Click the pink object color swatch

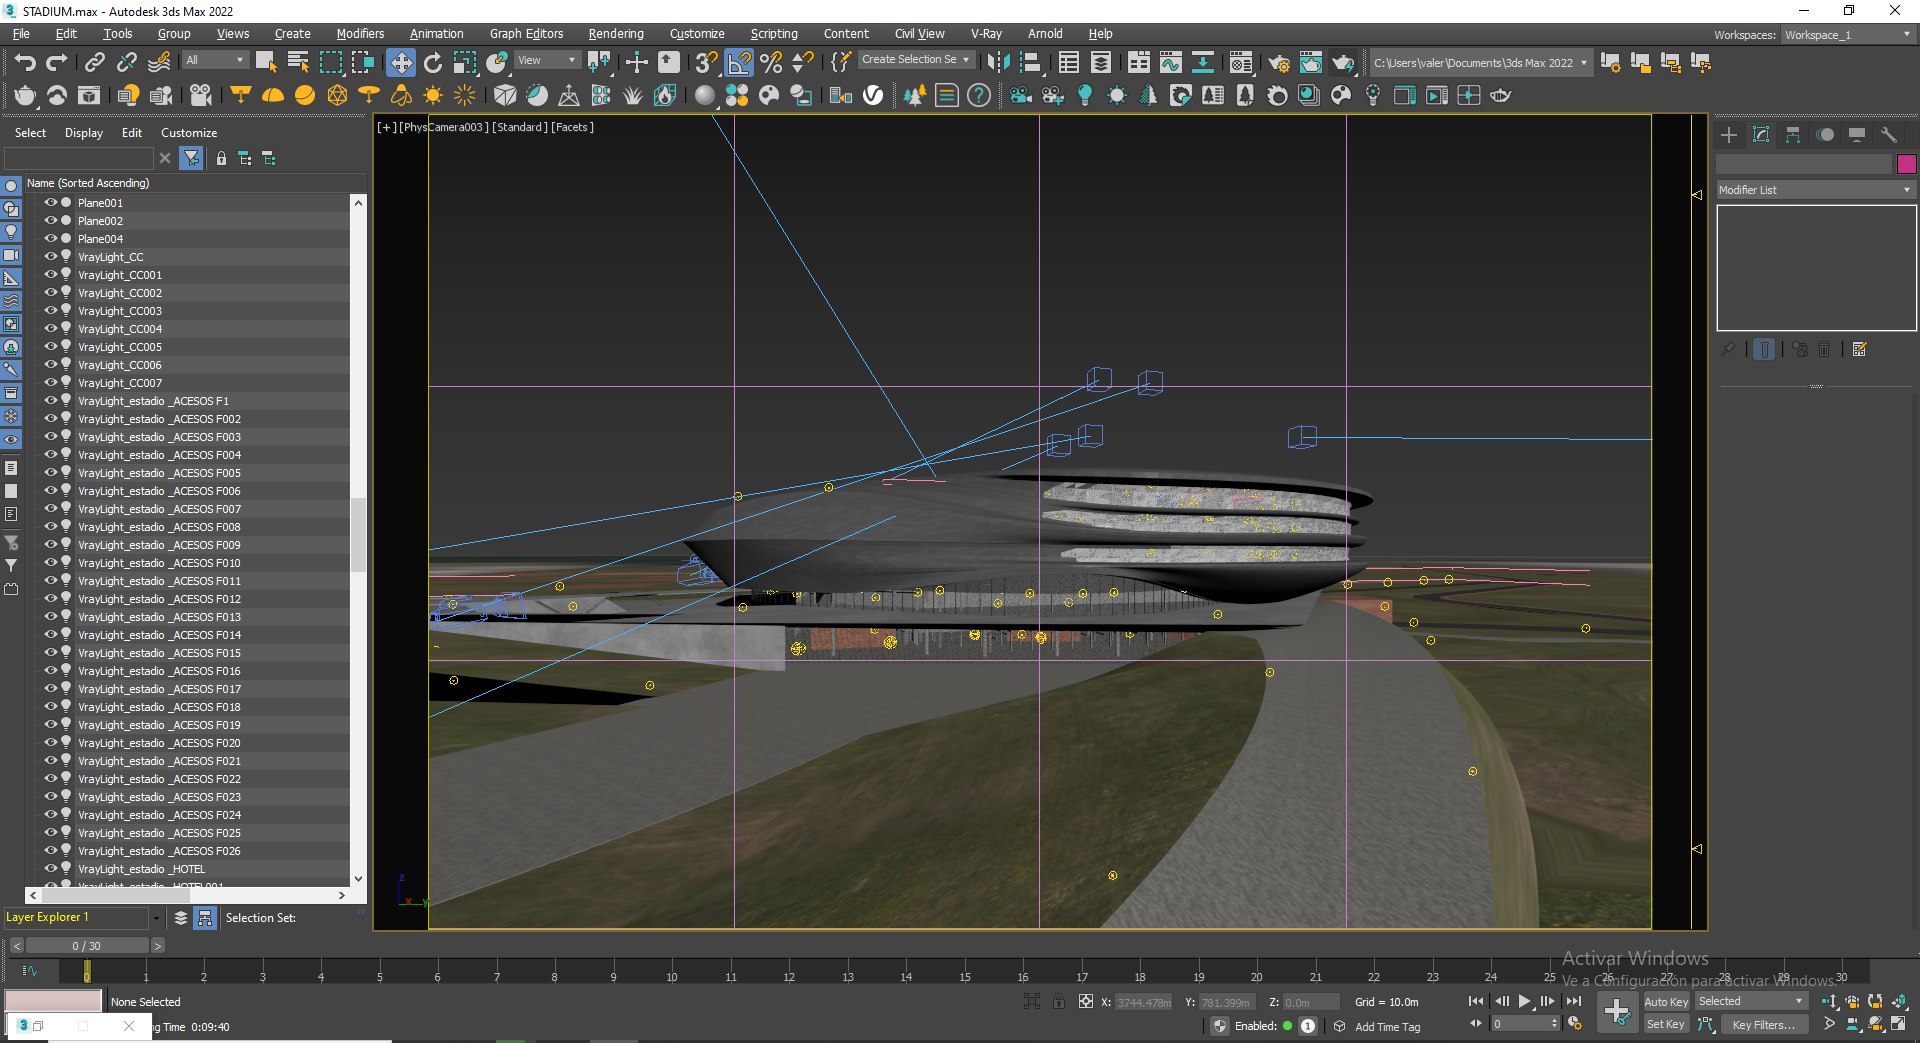pos(1907,164)
